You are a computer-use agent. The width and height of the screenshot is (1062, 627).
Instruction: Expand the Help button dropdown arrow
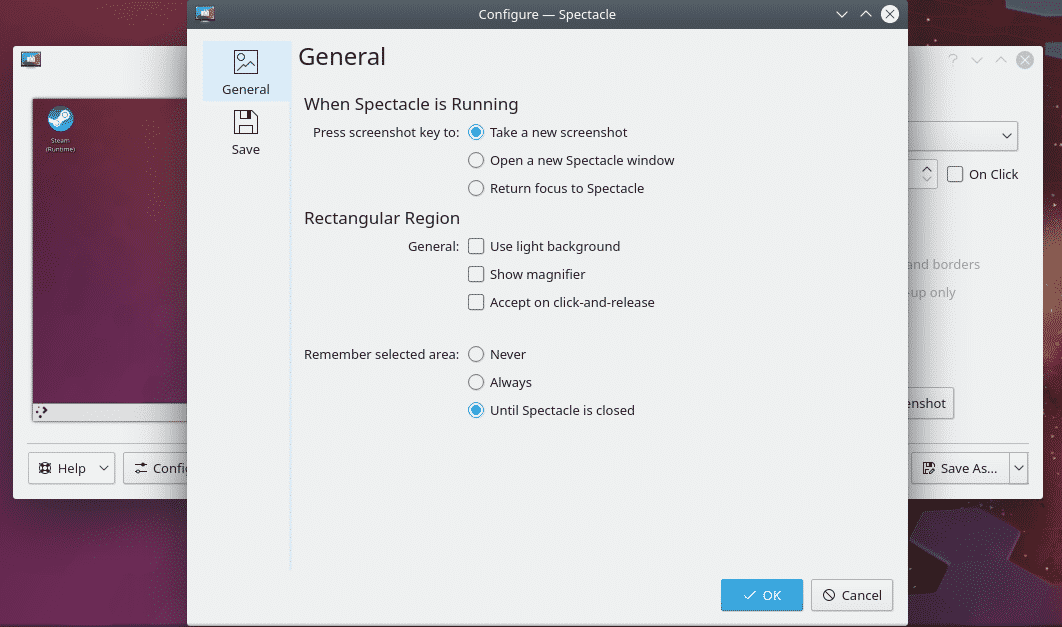[104, 469]
